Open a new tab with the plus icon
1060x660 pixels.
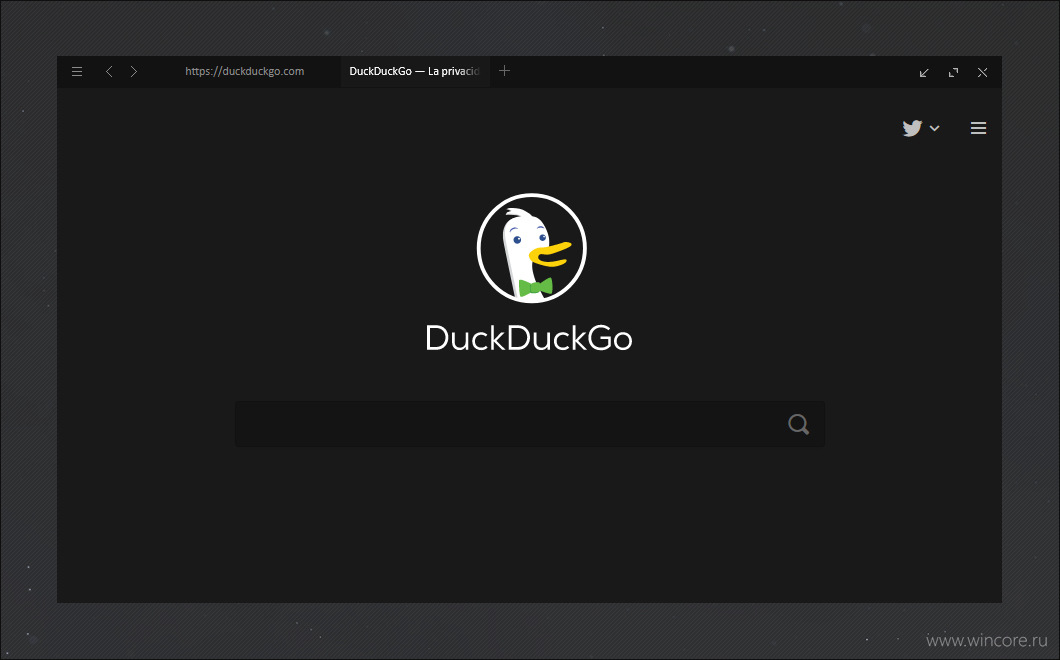click(x=504, y=71)
